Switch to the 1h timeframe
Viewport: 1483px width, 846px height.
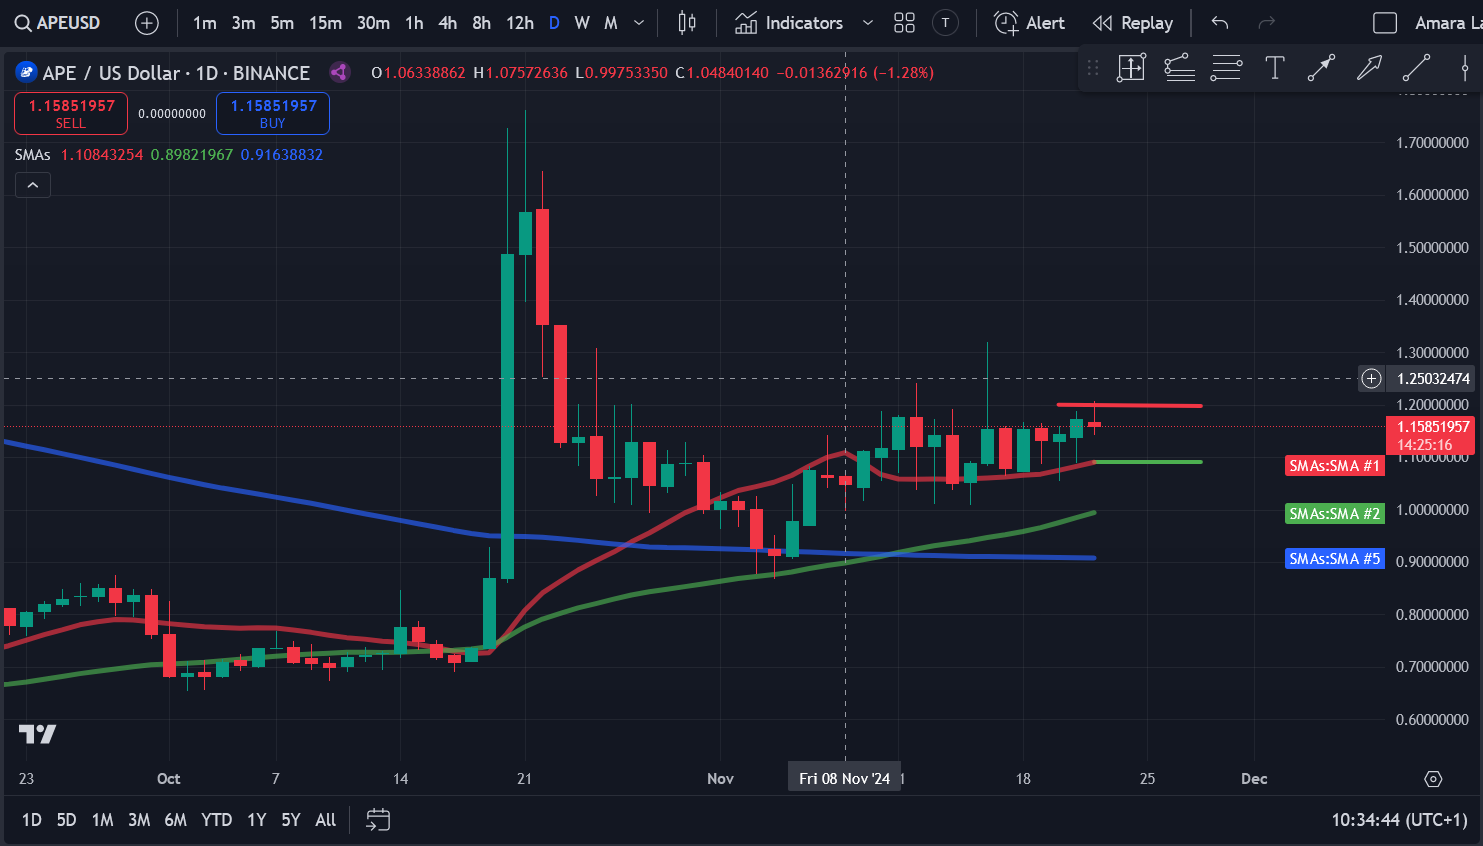414,23
